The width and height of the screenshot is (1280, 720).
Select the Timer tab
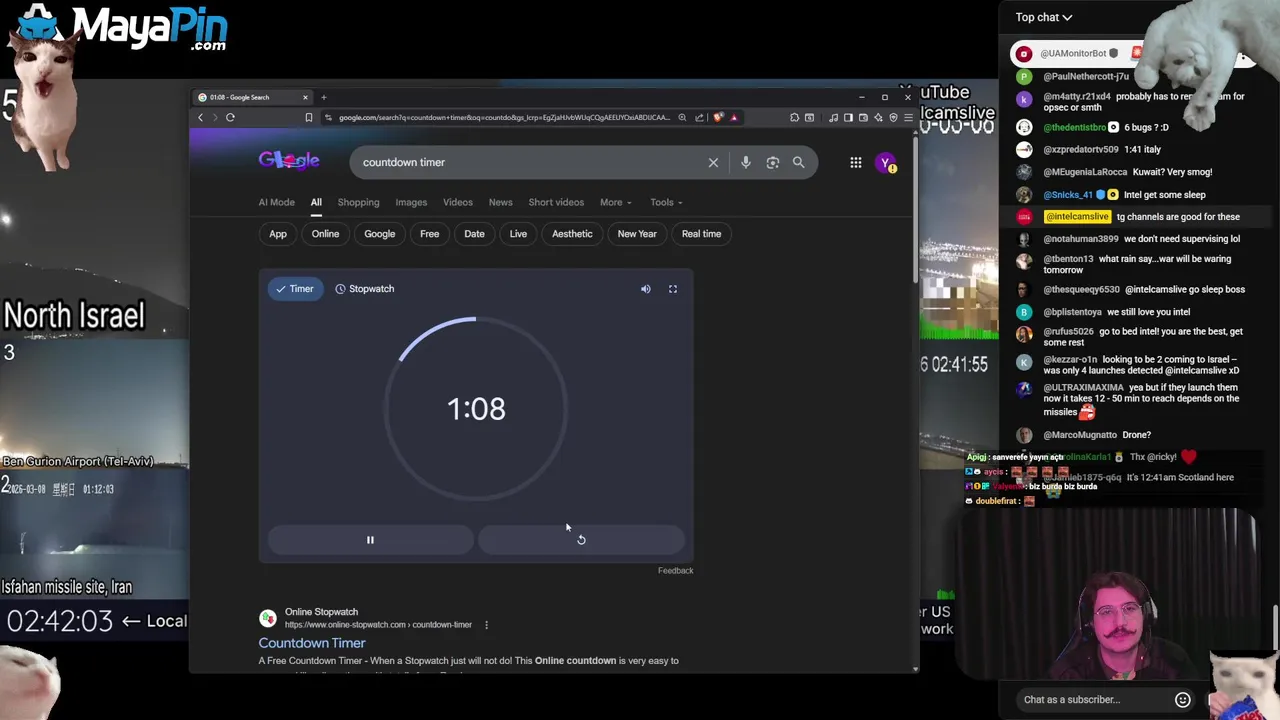tap(295, 289)
